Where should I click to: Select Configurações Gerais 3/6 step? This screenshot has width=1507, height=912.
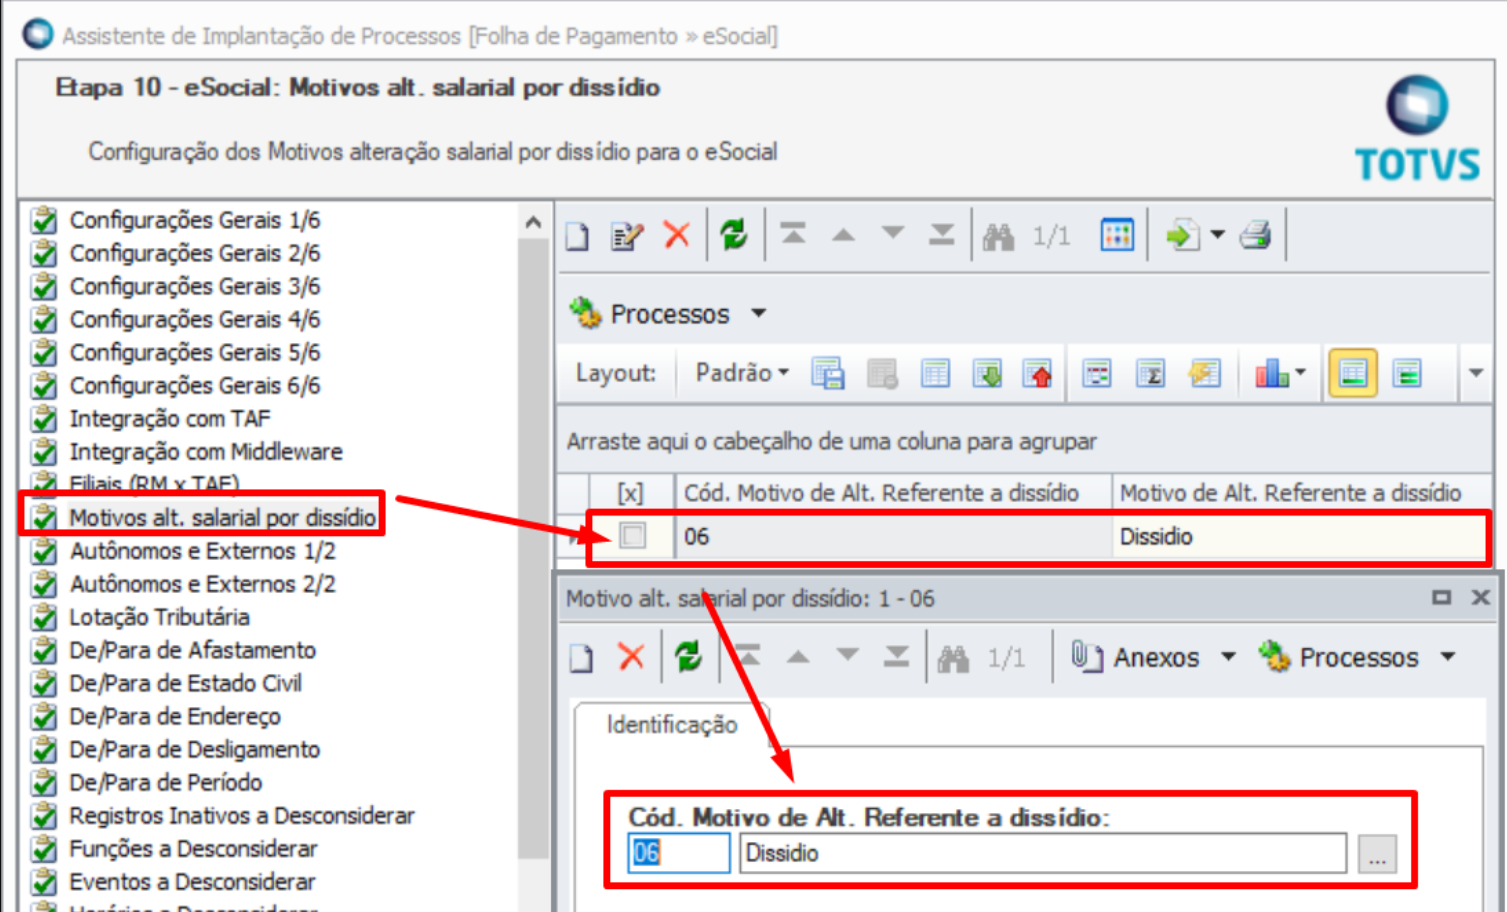195,286
